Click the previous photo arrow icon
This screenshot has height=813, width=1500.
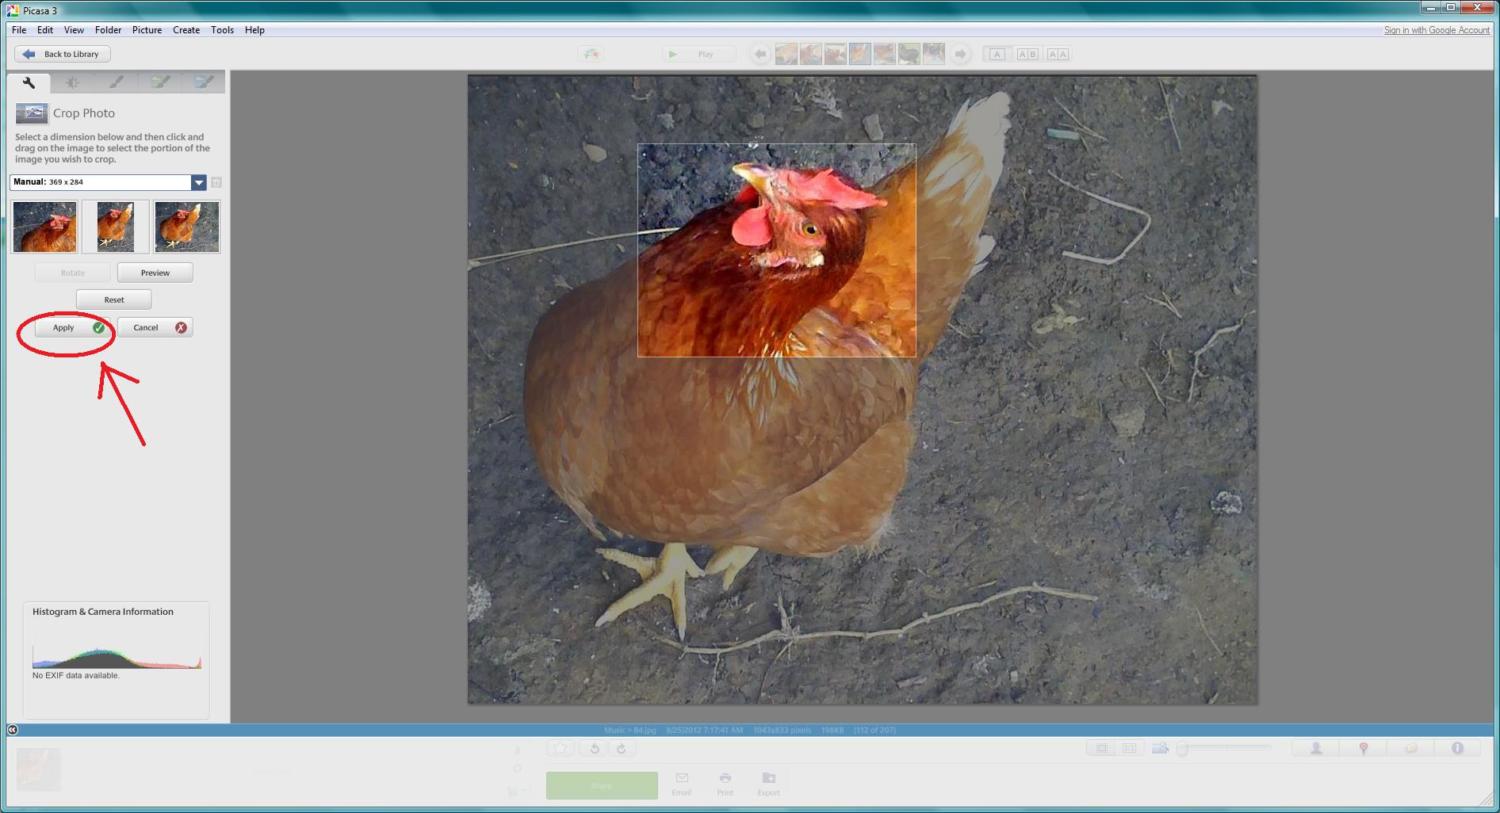[761, 54]
